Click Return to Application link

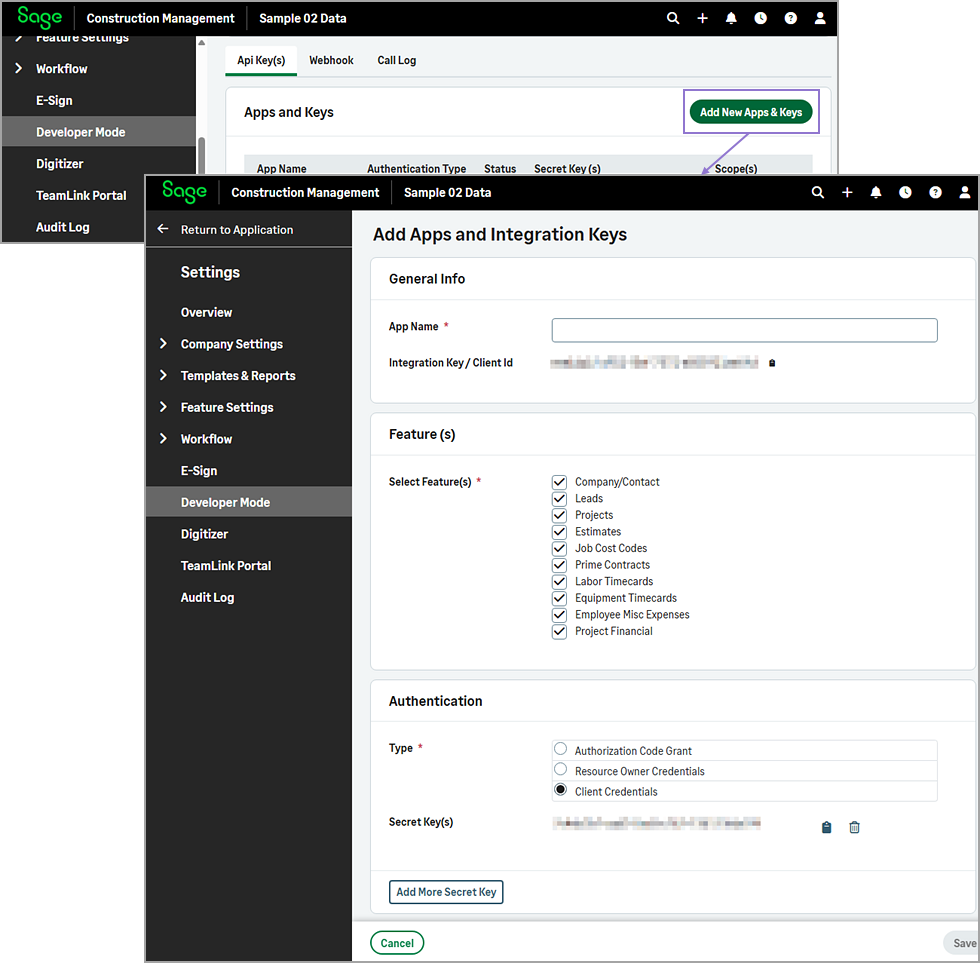point(237,229)
